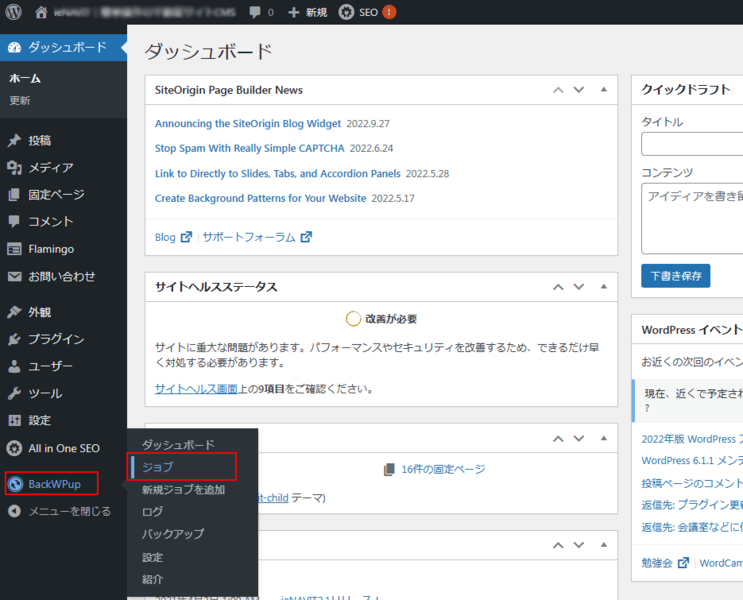Screen dimensions: 743x600
Task: Open Link to Directly to Slides article
Action: pyautogui.click(x=278, y=173)
